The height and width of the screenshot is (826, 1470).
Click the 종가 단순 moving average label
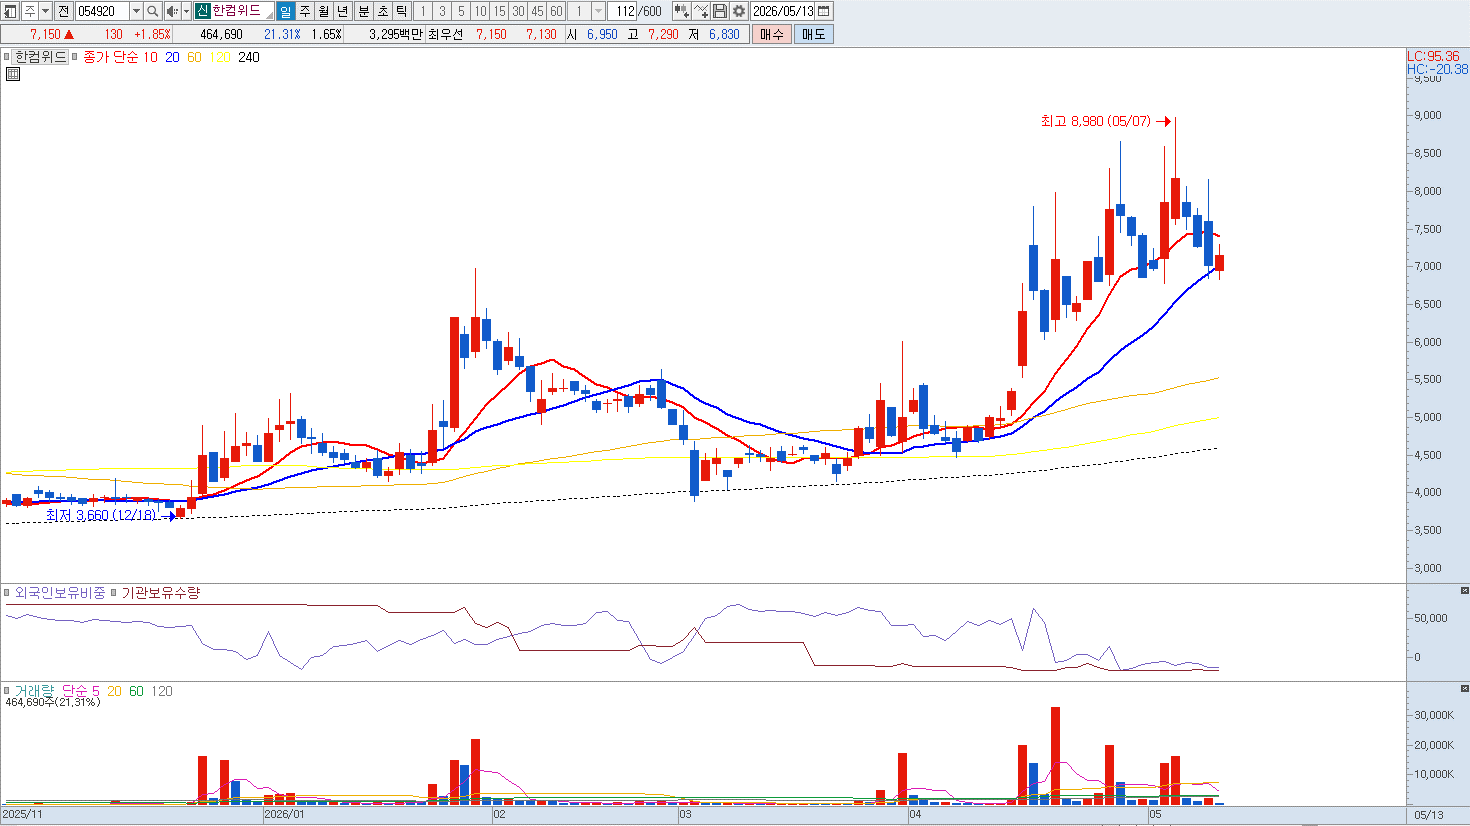pyautogui.click(x=111, y=57)
